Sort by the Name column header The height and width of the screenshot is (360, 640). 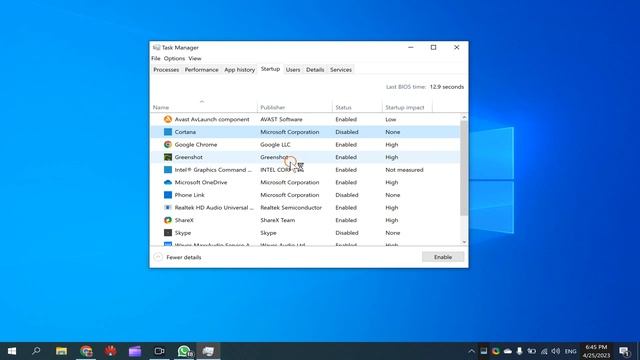click(x=204, y=107)
